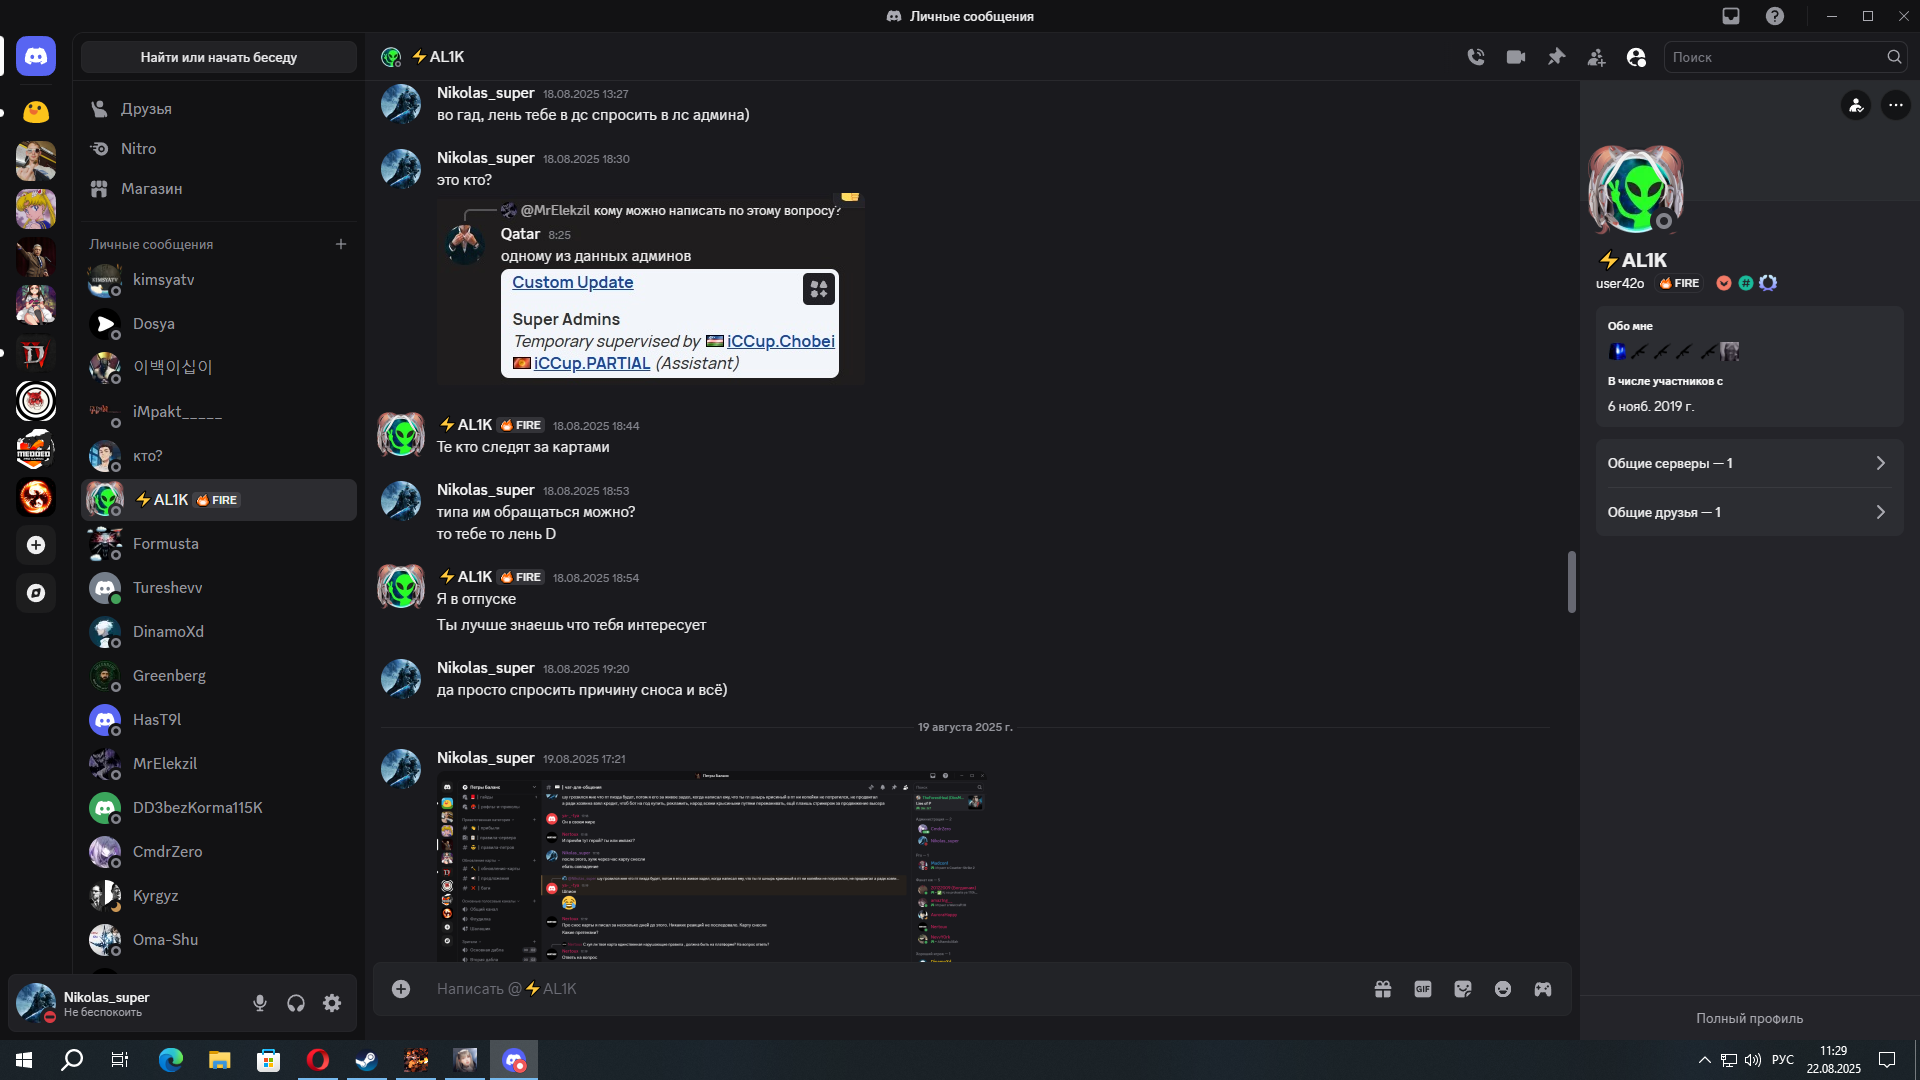Click the friend status button in profile
Viewport: 1920px width, 1080px height.
click(x=1856, y=105)
